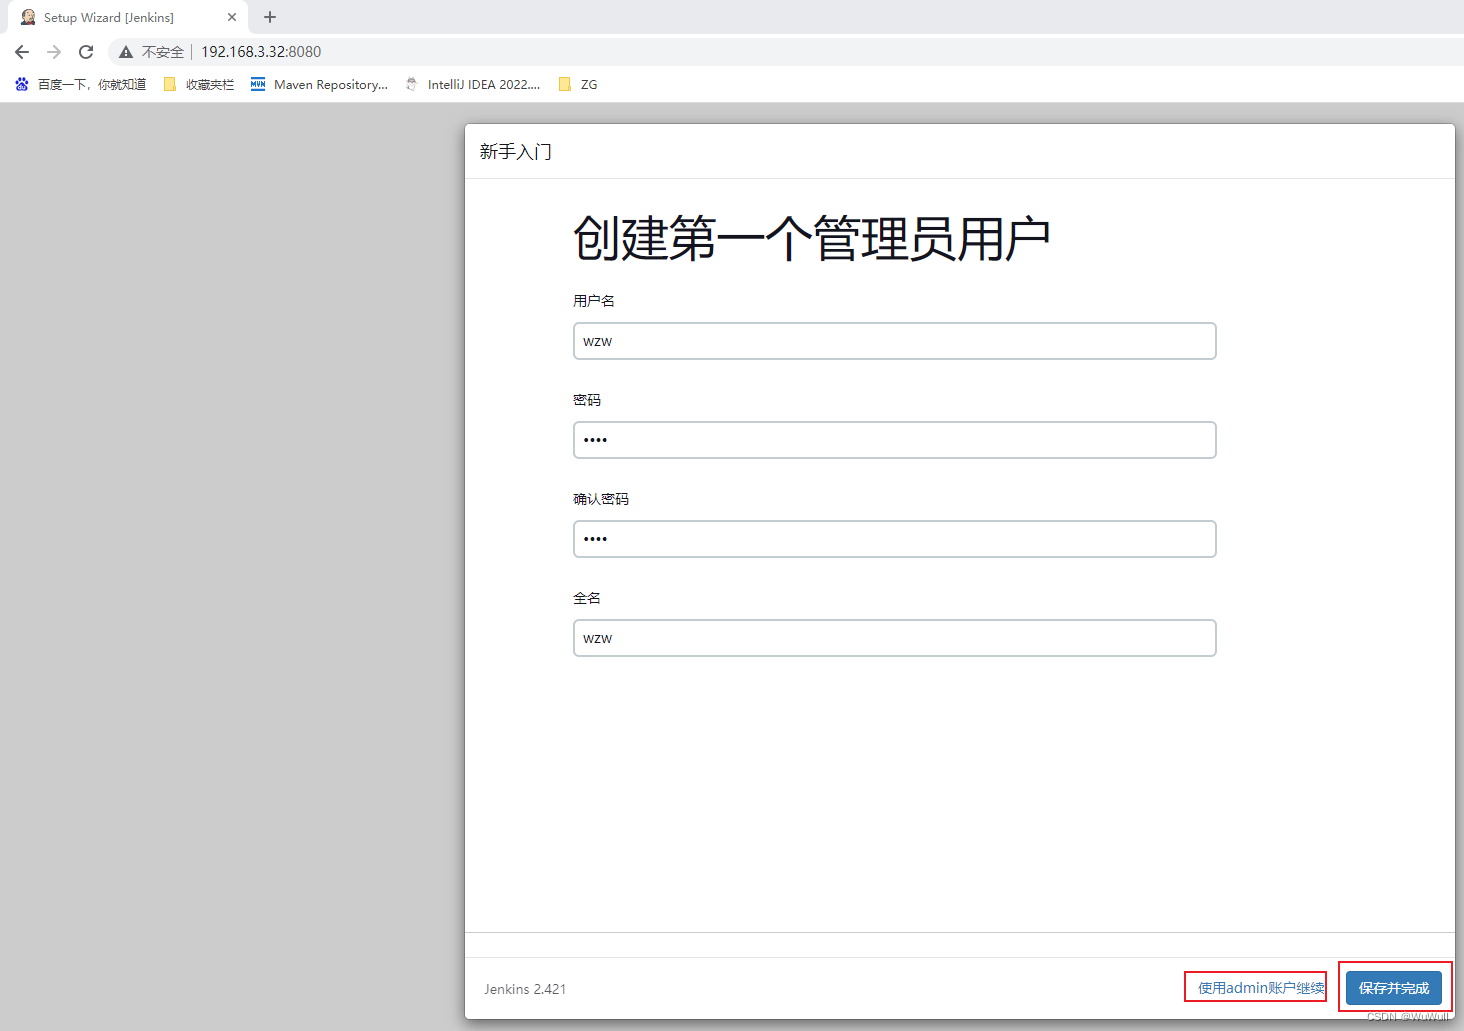The image size is (1464, 1031).
Task: Click the Jenkins favicon on the tab
Action: pos(28,17)
